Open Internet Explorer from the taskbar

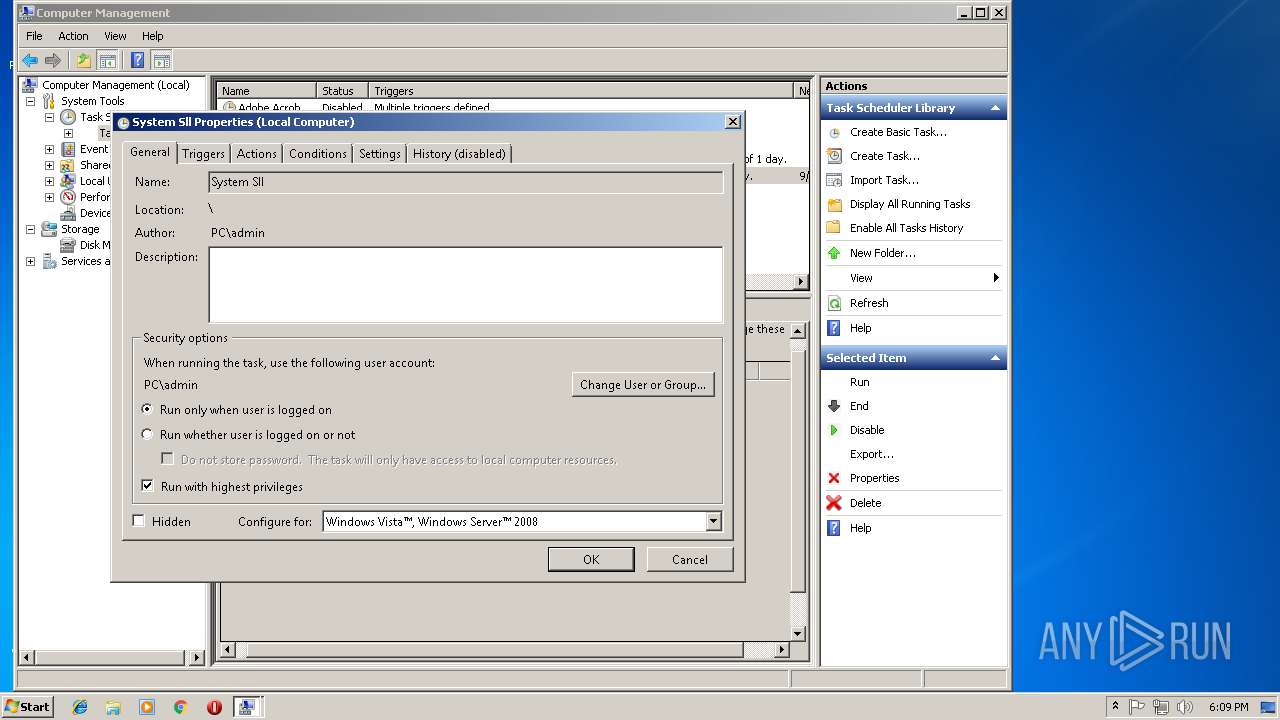[x=80, y=707]
